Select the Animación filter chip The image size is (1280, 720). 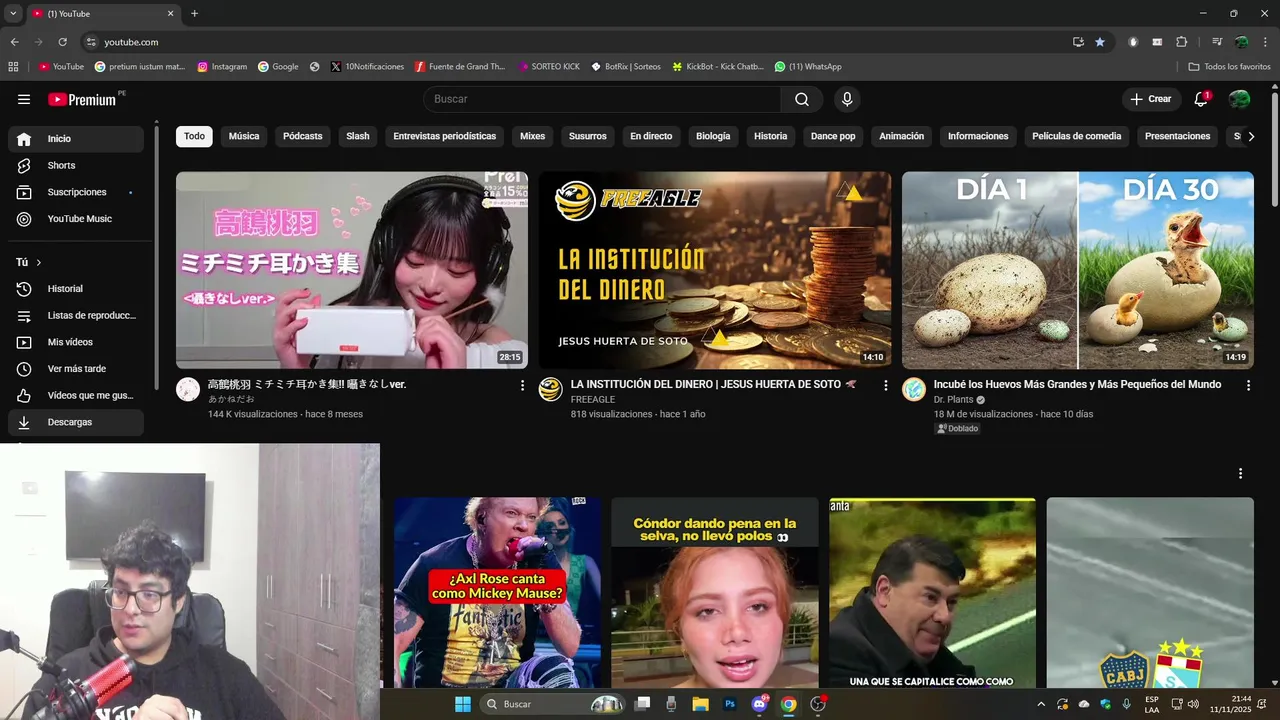(x=902, y=136)
